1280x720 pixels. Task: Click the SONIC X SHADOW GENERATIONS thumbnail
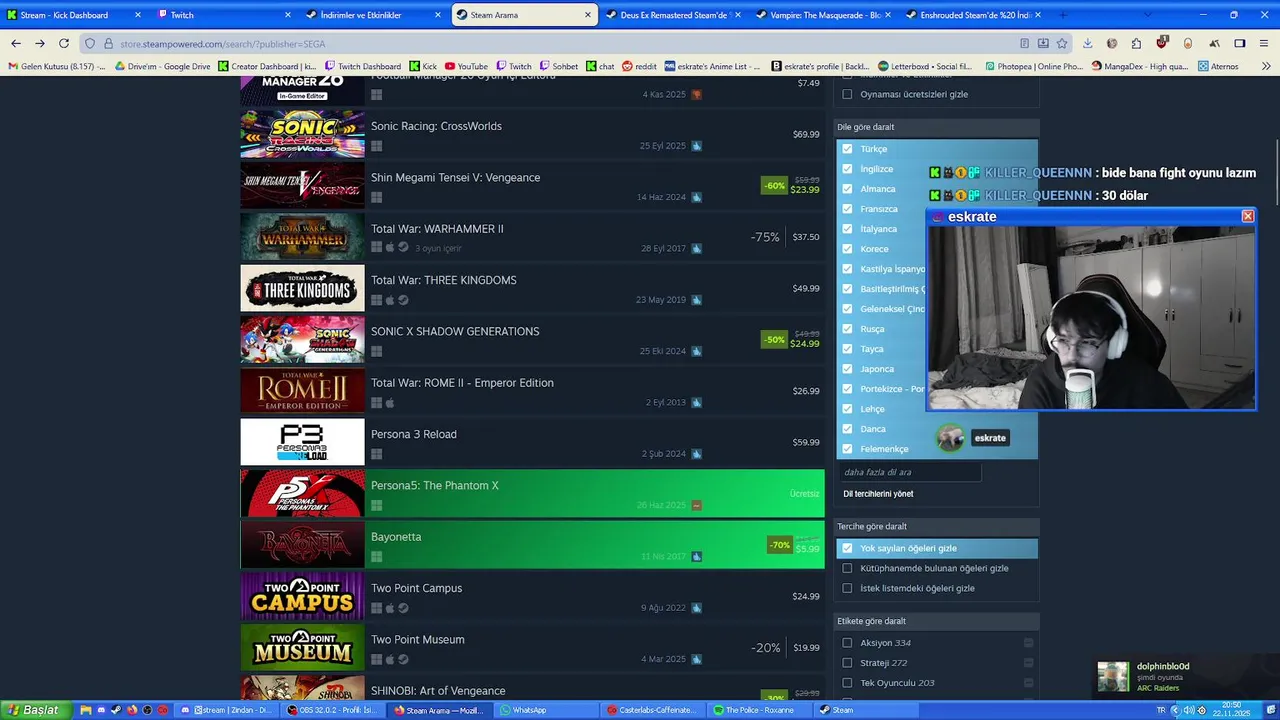(x=302, y=340)
